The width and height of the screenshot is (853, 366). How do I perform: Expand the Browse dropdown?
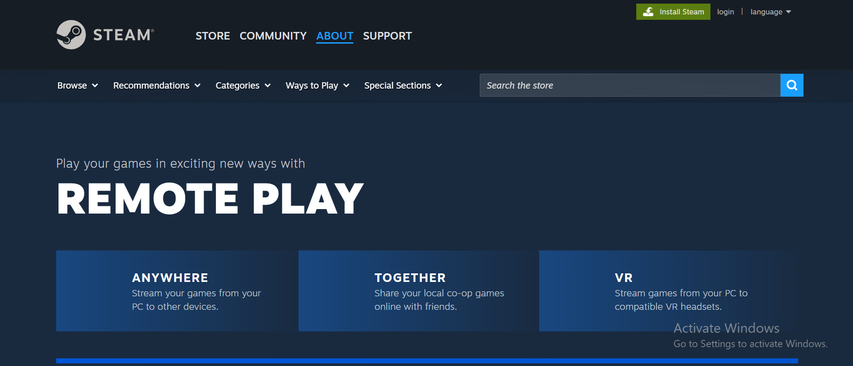[78, 85]
